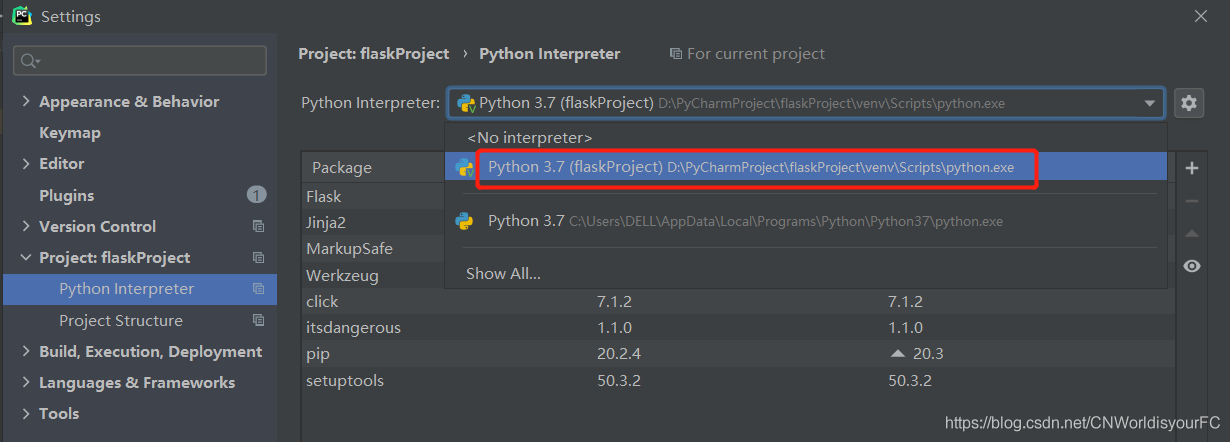Expand the Appearance & Behavior section
1230x442 pixels.
(26, 102)
